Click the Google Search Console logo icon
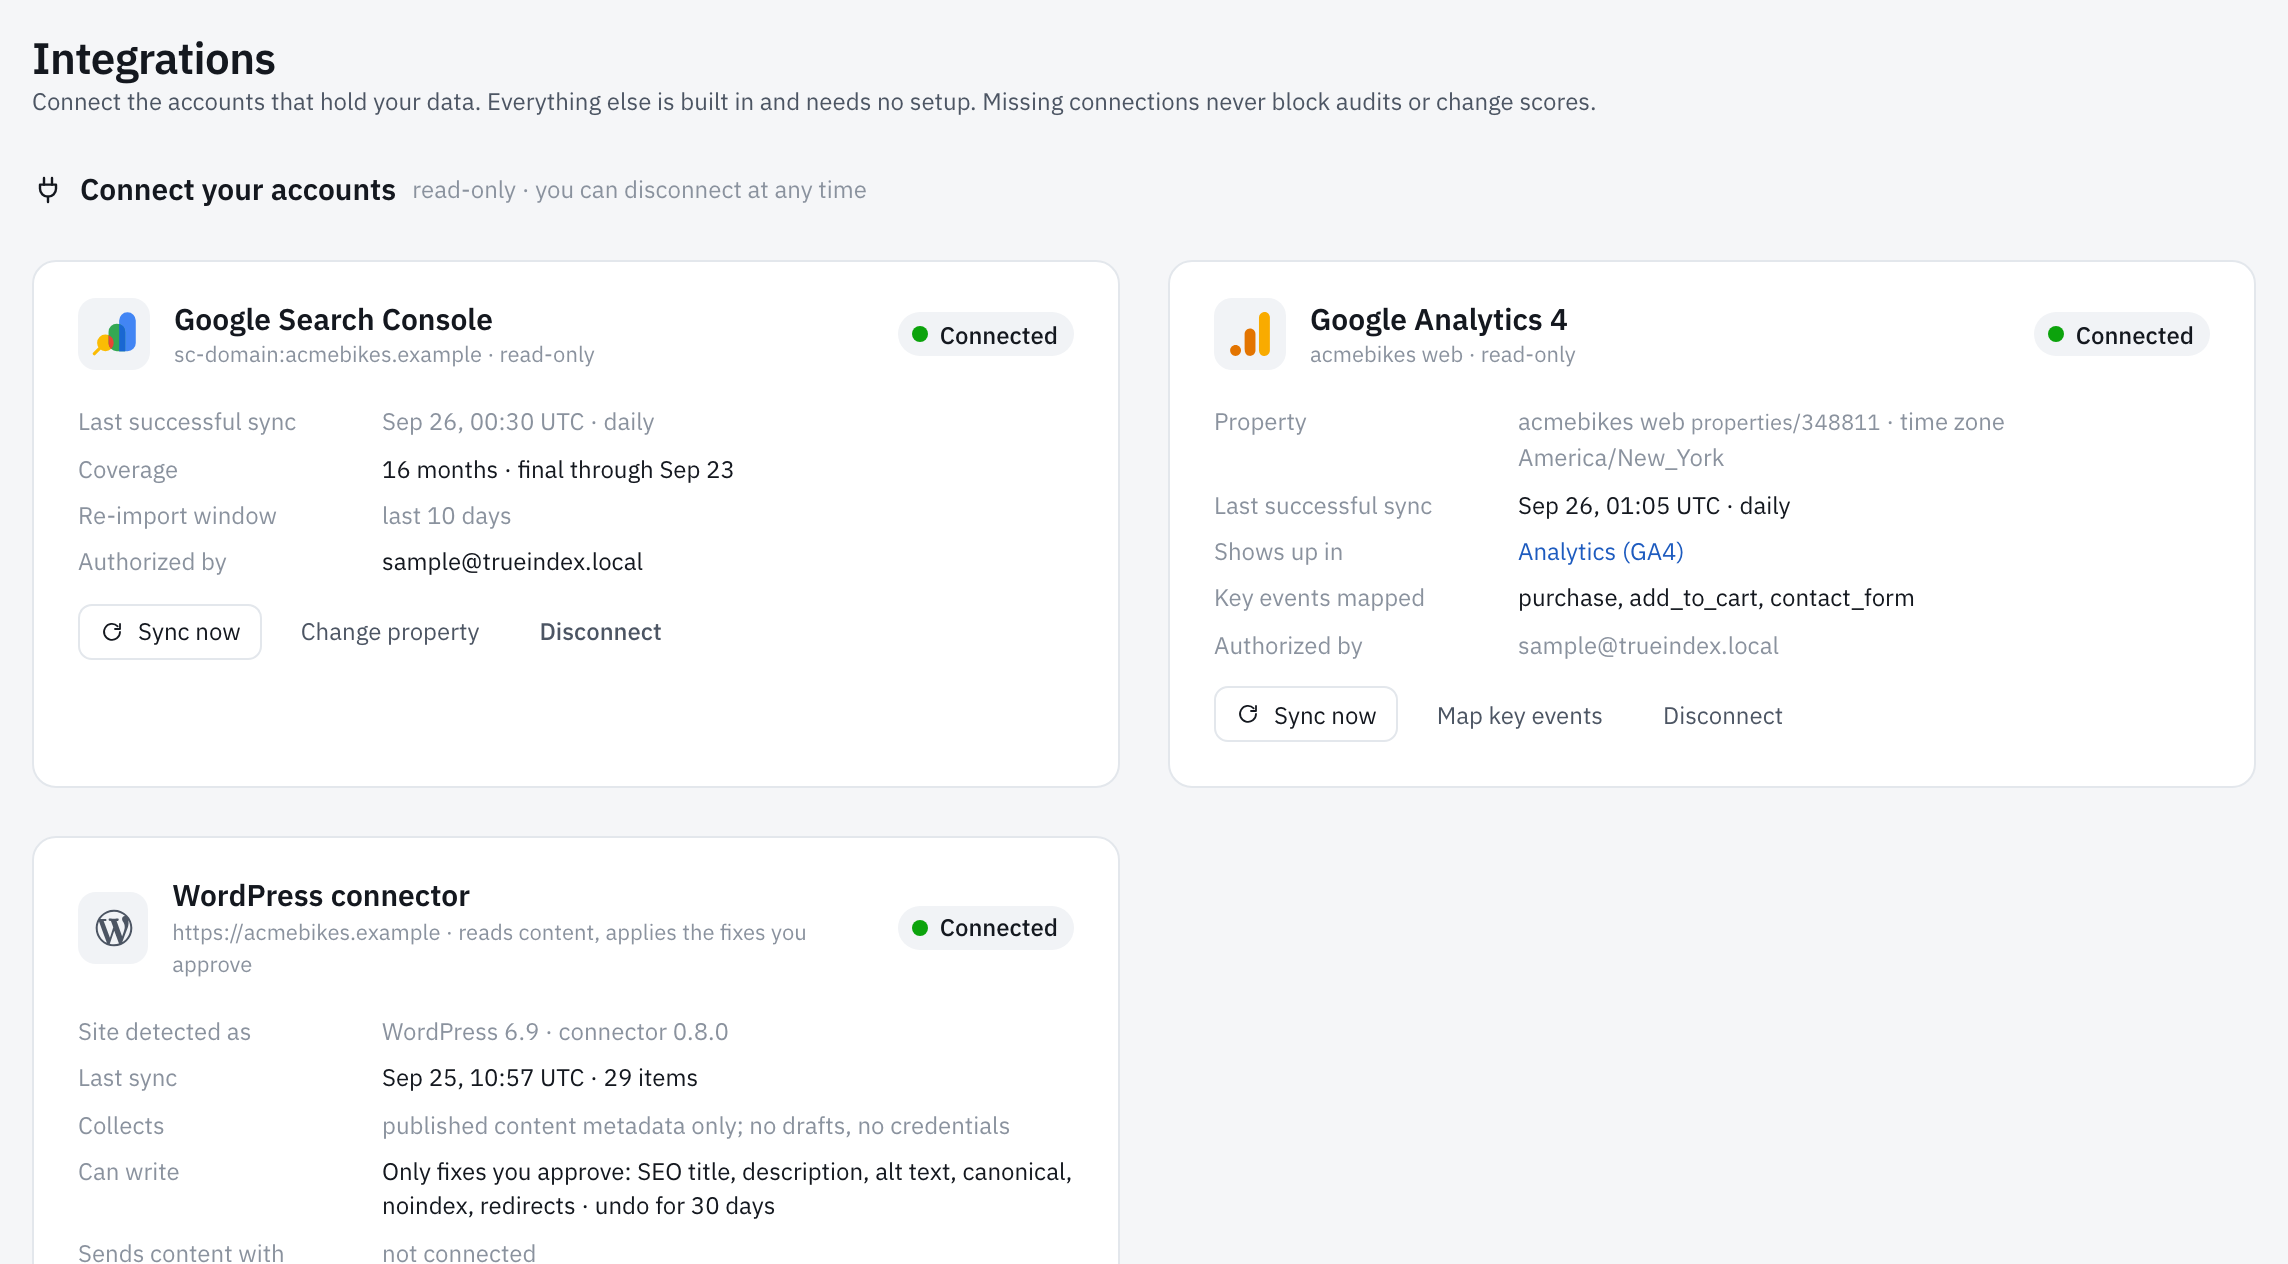The height and width of the screenshot is (1264, 2288). 114,334
